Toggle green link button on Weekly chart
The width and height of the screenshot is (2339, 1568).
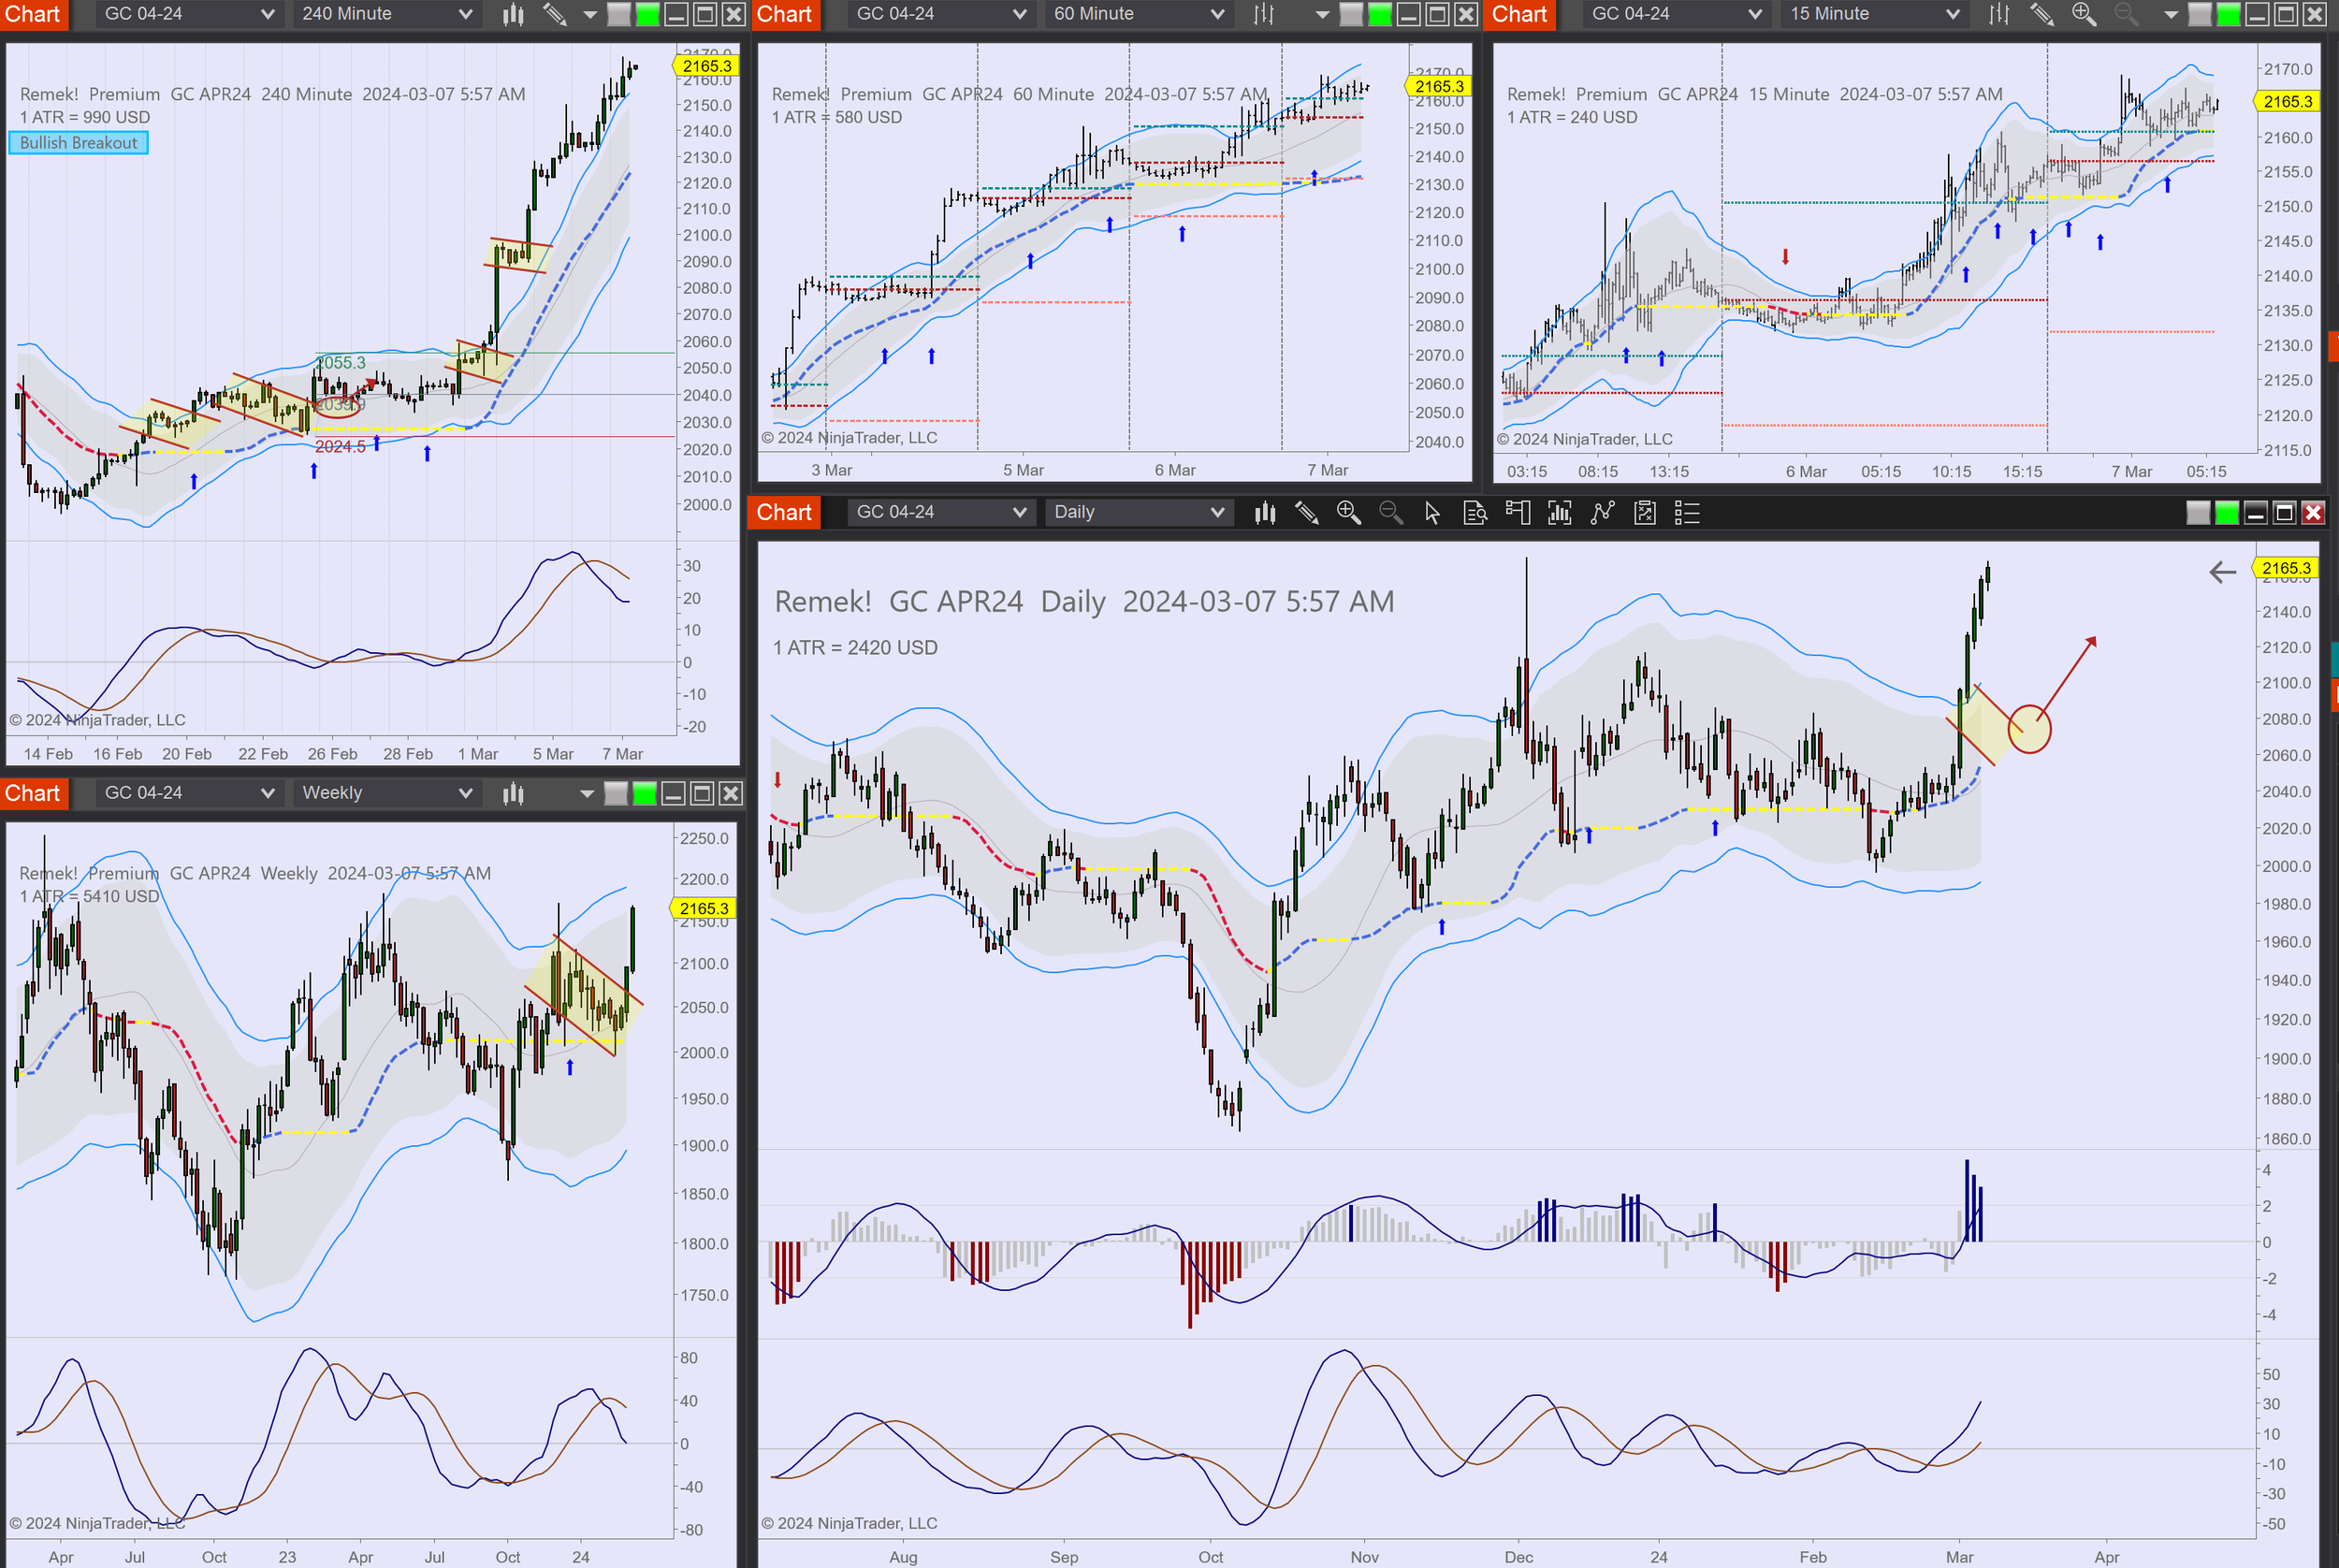click(x=644, y=793)
